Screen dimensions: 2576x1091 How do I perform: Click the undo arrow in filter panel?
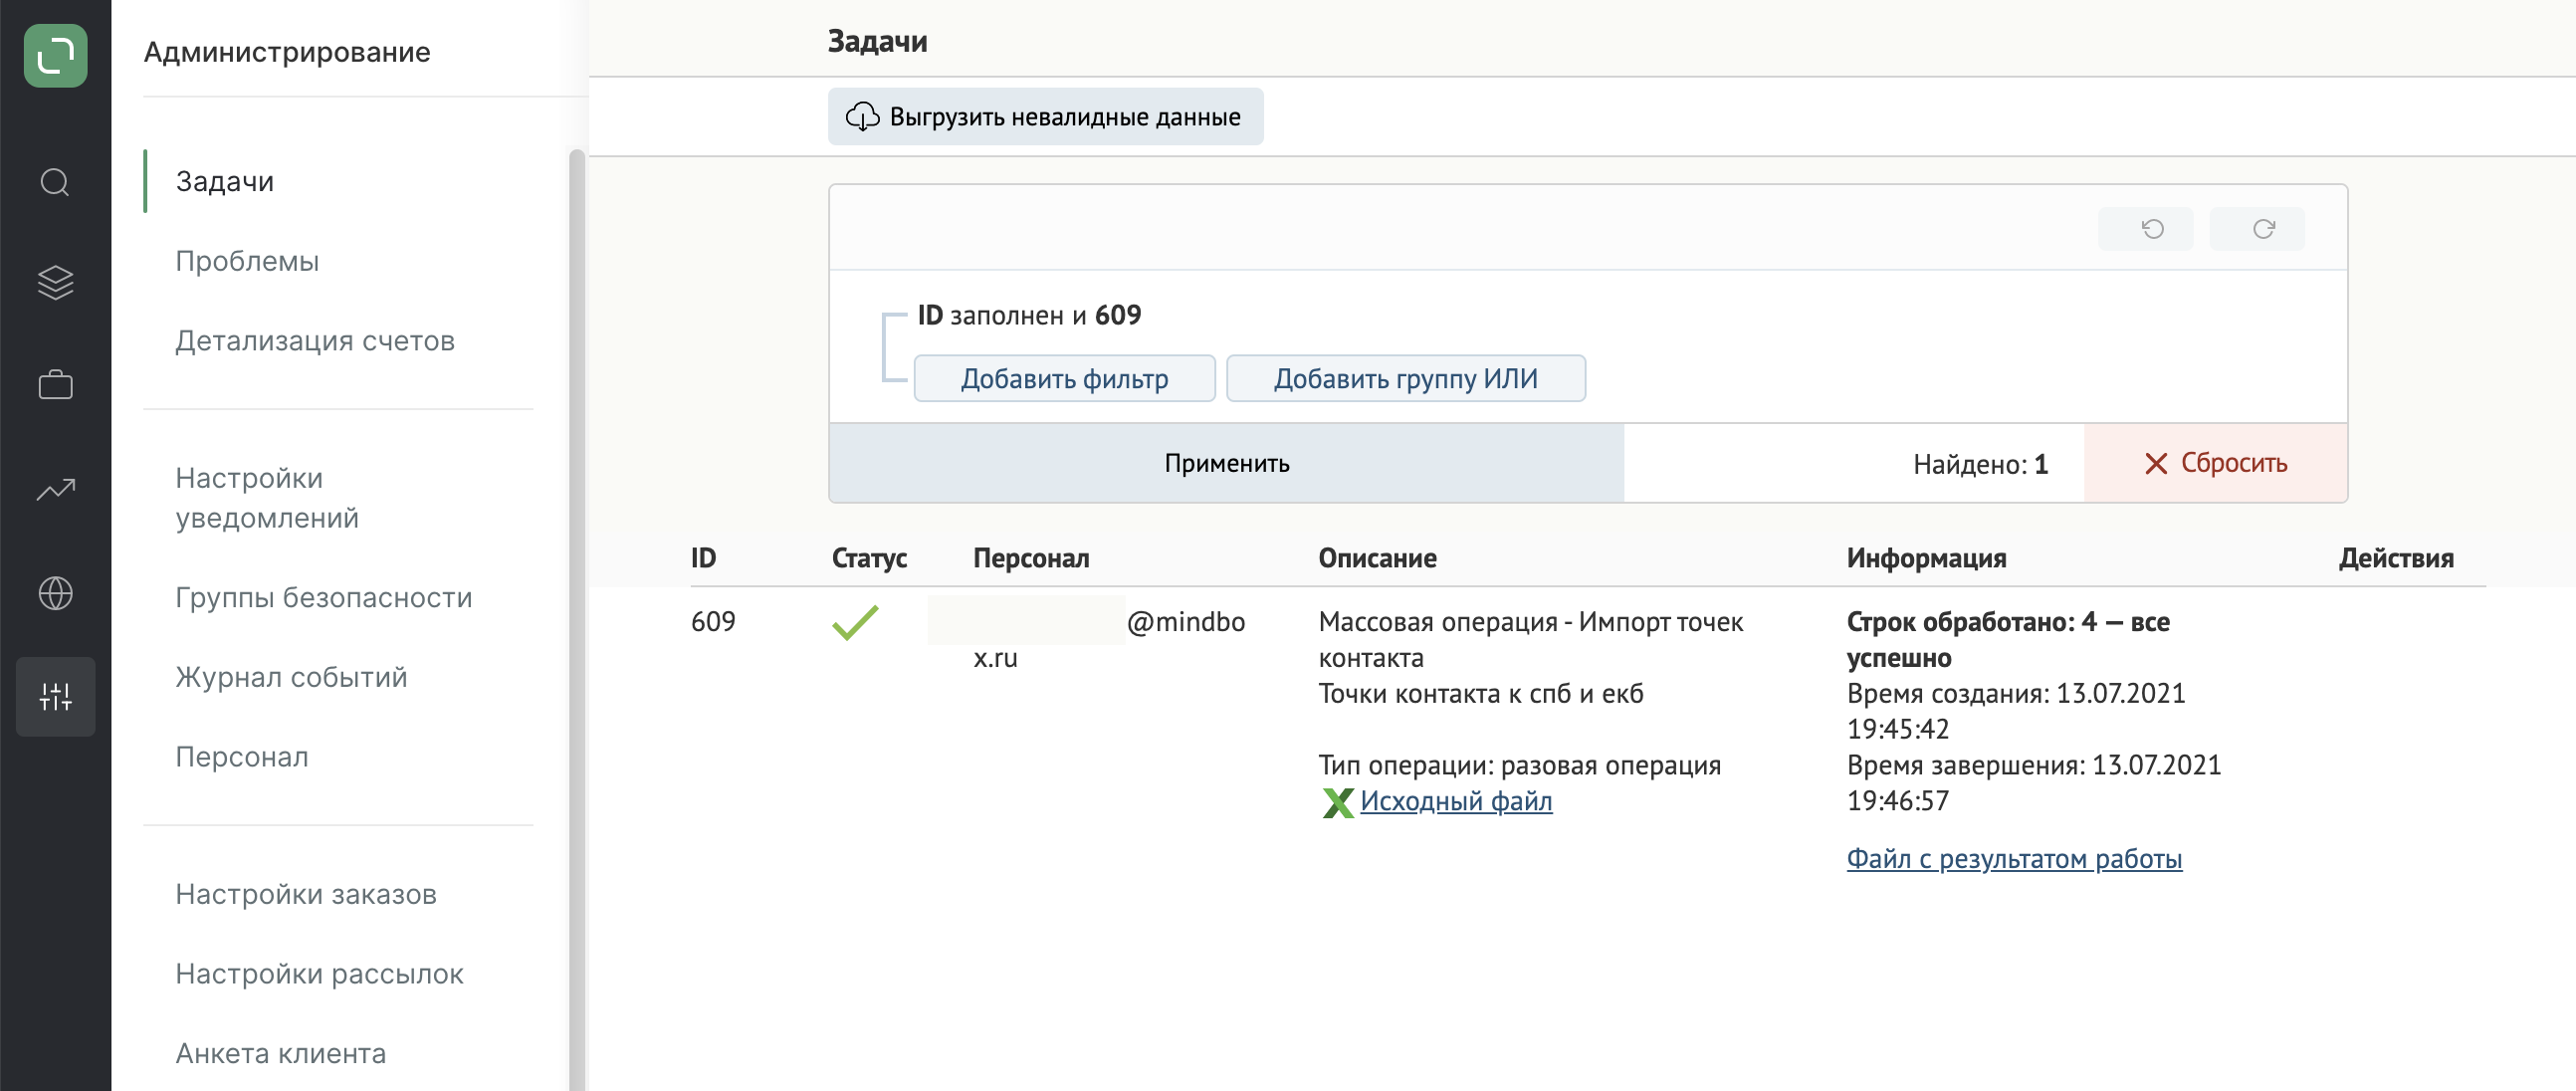2146,229
